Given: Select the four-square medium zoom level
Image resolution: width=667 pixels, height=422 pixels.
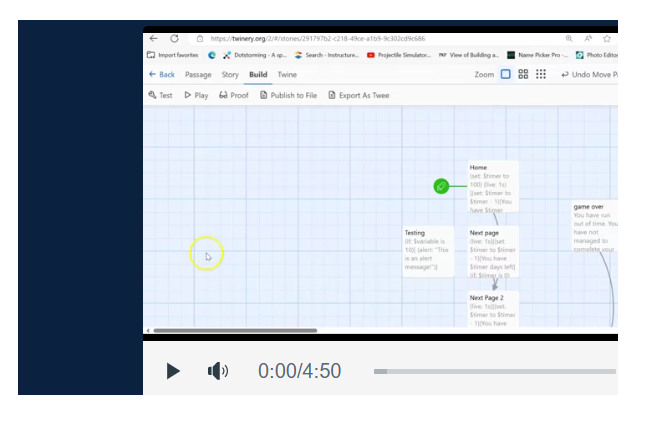Looking at the screenshot, I should [523, 74].
